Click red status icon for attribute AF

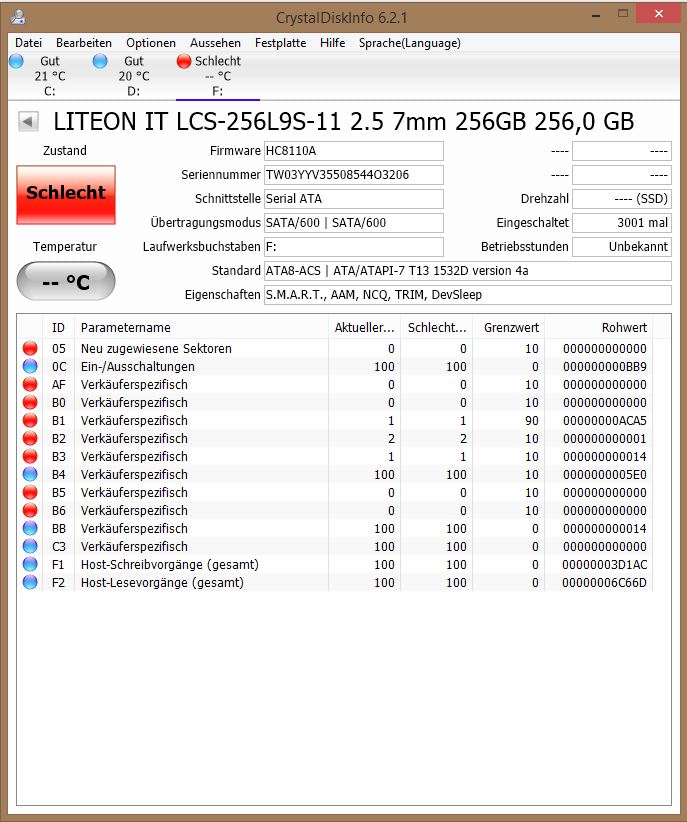click(30, 384)
